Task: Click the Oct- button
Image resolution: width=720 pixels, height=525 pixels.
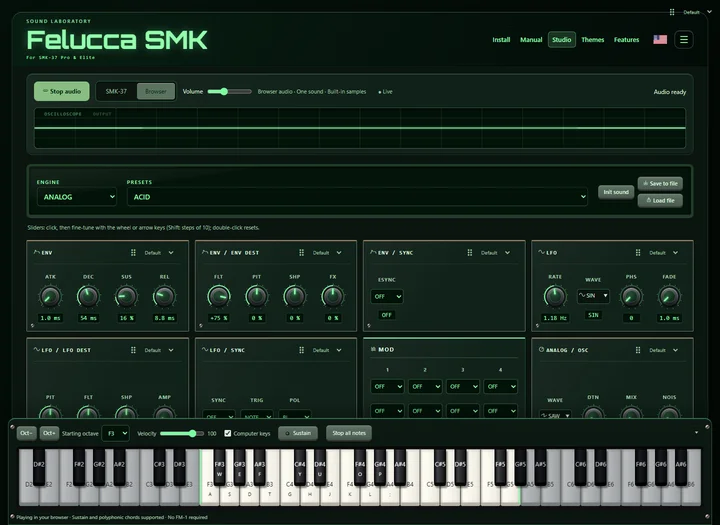Action: click(x=27, y=433)
